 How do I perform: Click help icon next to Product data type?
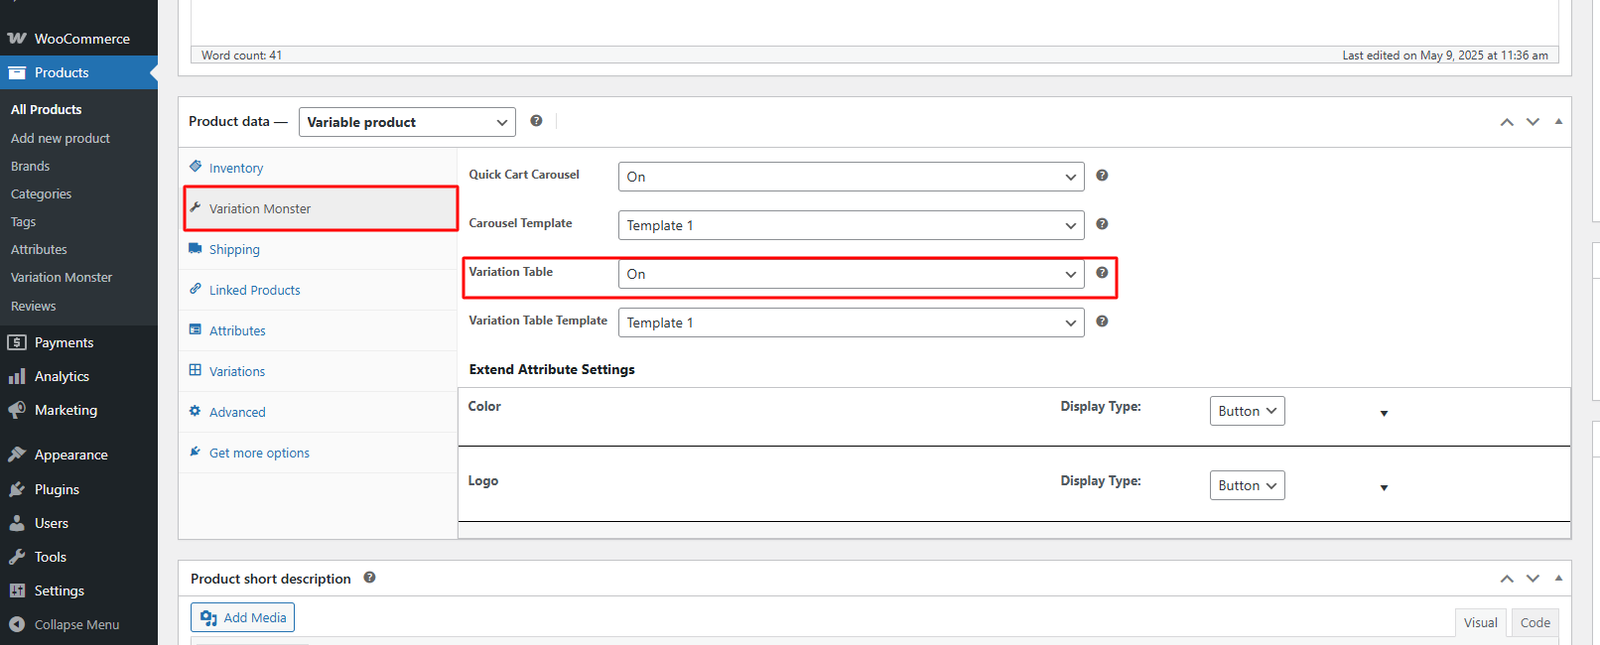click(536, 121)
